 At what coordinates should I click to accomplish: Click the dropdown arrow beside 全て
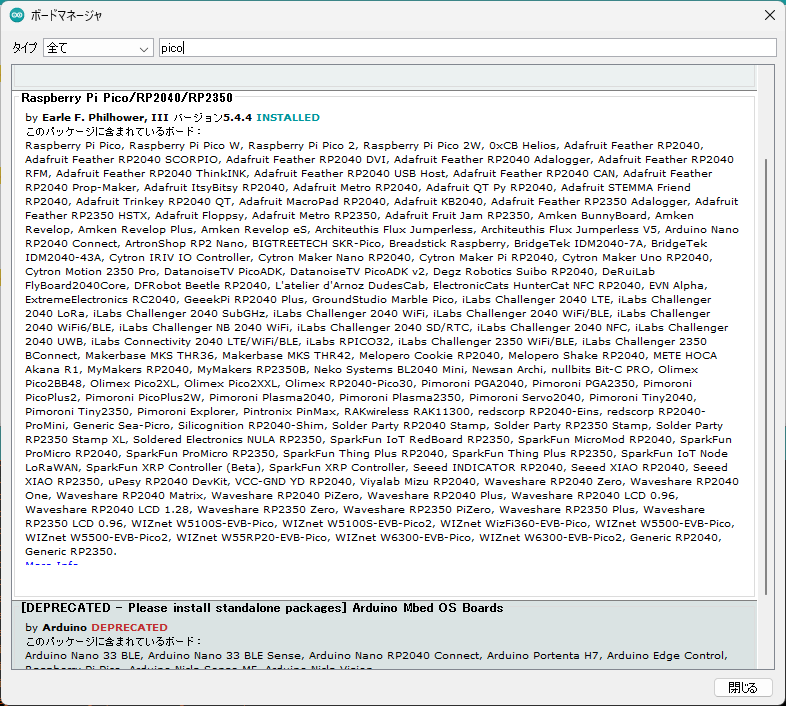pos(144,48)
